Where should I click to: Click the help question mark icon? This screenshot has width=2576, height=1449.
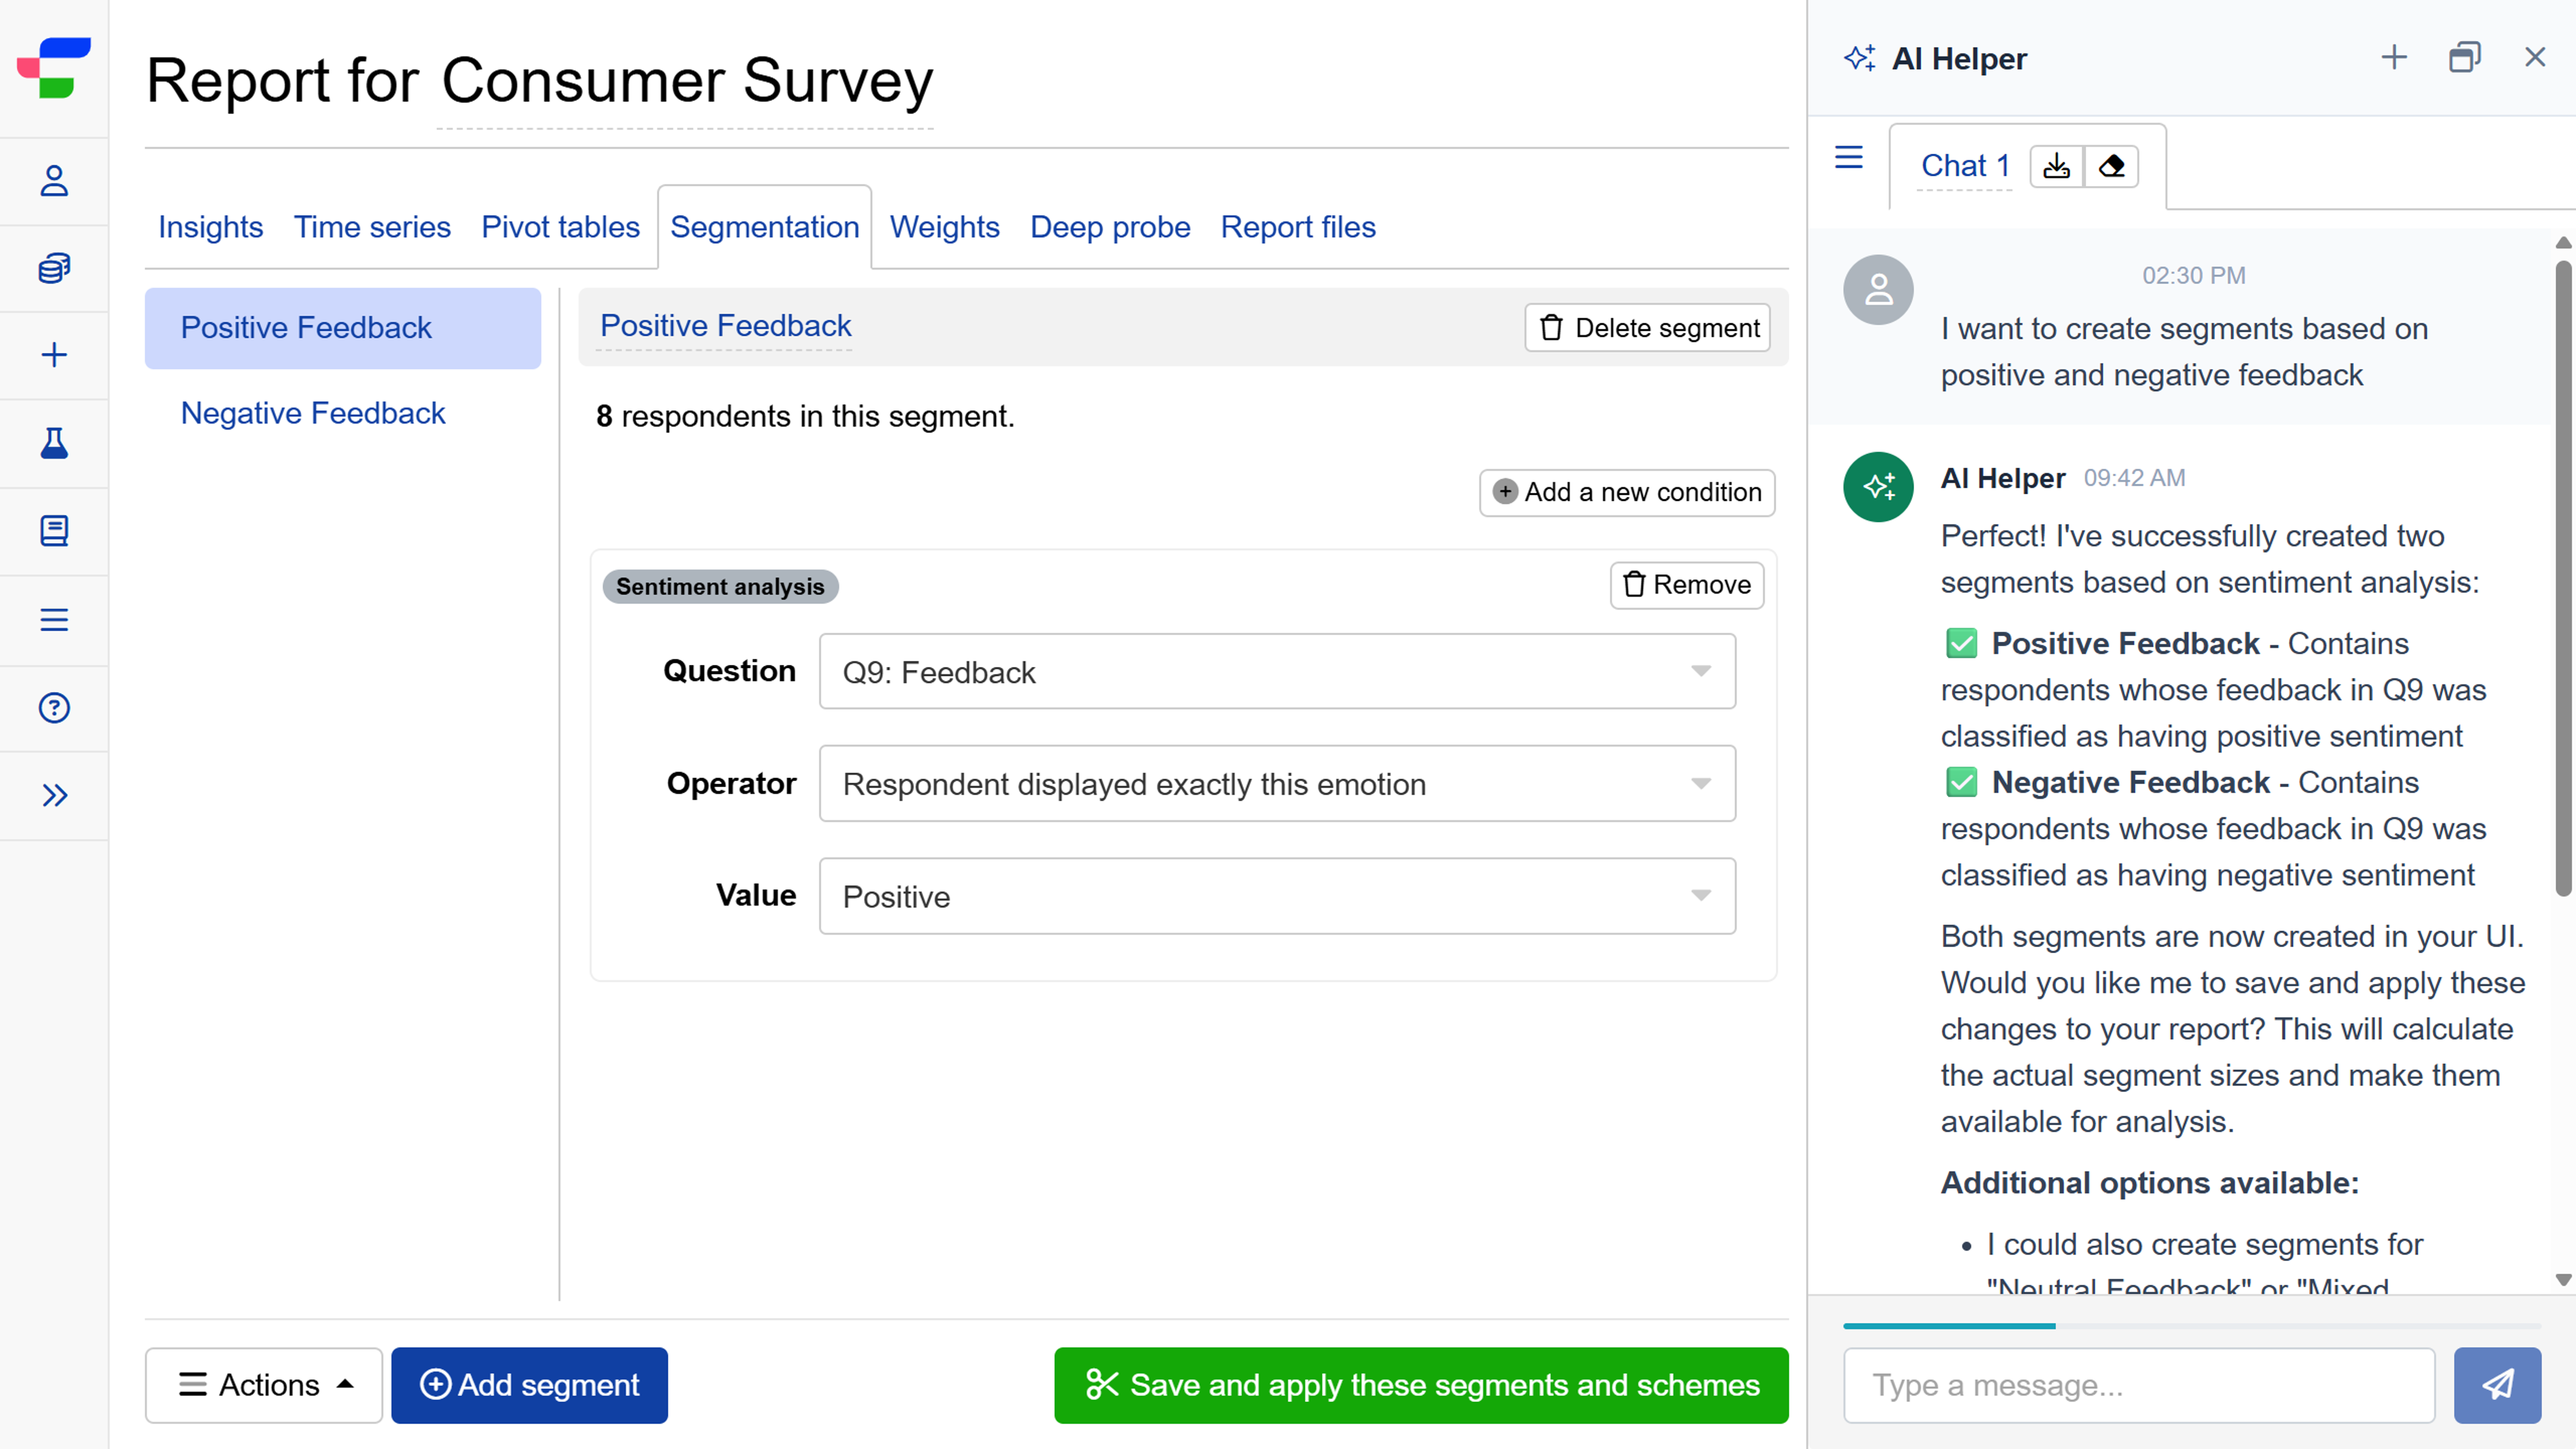tap(53, 708)
